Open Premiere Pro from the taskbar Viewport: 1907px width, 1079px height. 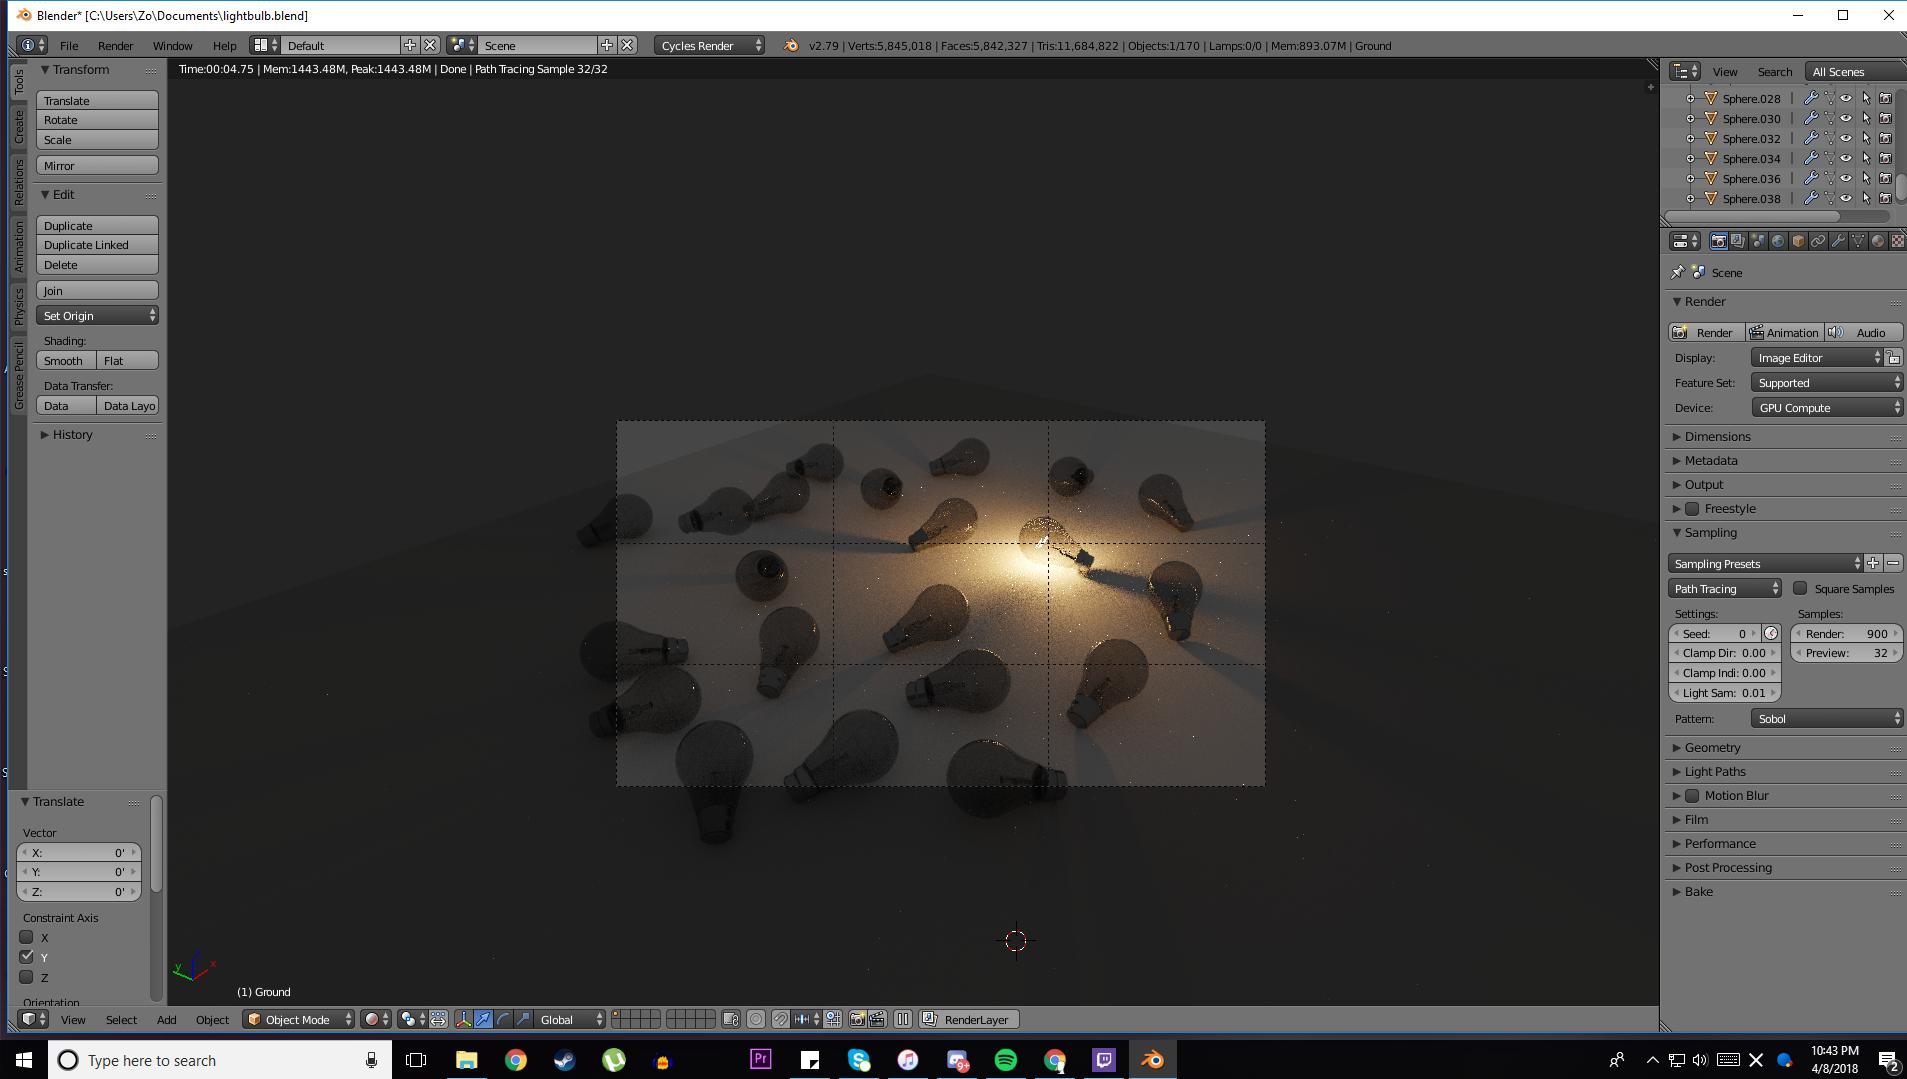coord(761,1060)
